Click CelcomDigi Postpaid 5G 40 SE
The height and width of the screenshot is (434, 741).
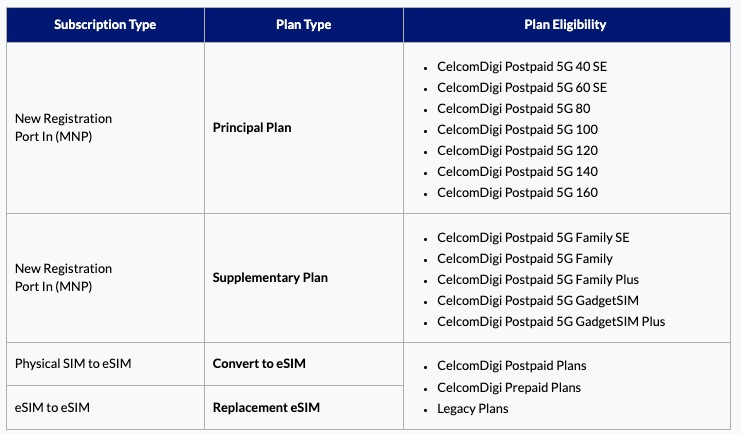tap(522, 66)
